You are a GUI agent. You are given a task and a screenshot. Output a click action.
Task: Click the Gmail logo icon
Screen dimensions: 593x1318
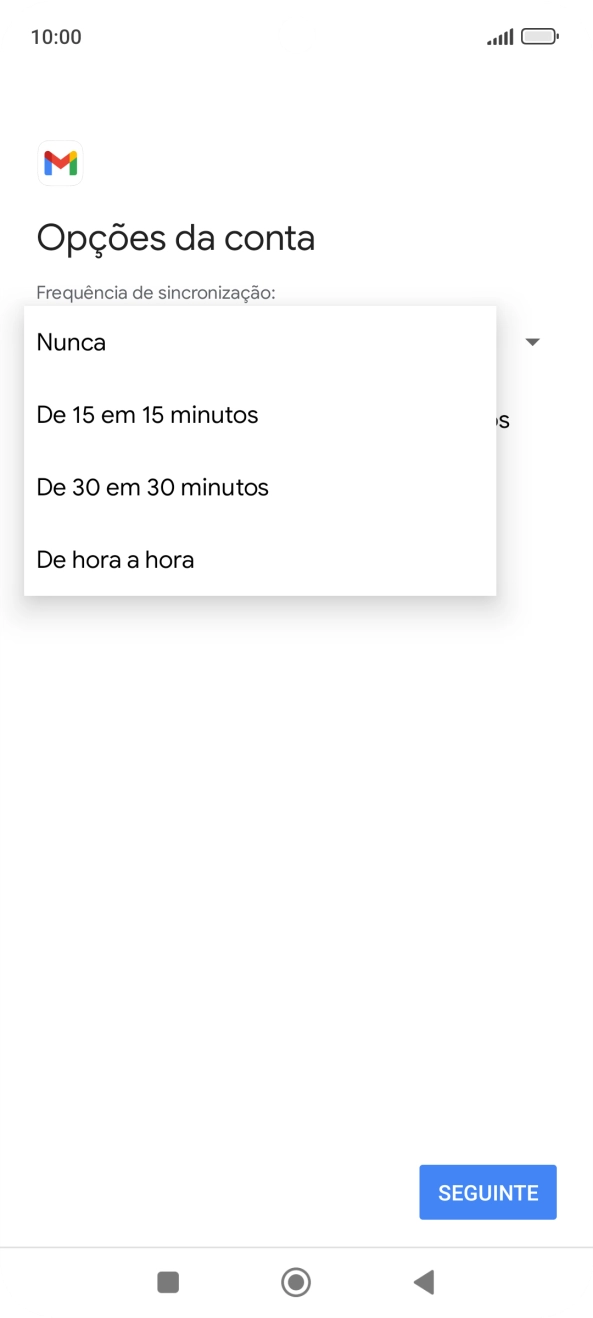coord(60,163)
